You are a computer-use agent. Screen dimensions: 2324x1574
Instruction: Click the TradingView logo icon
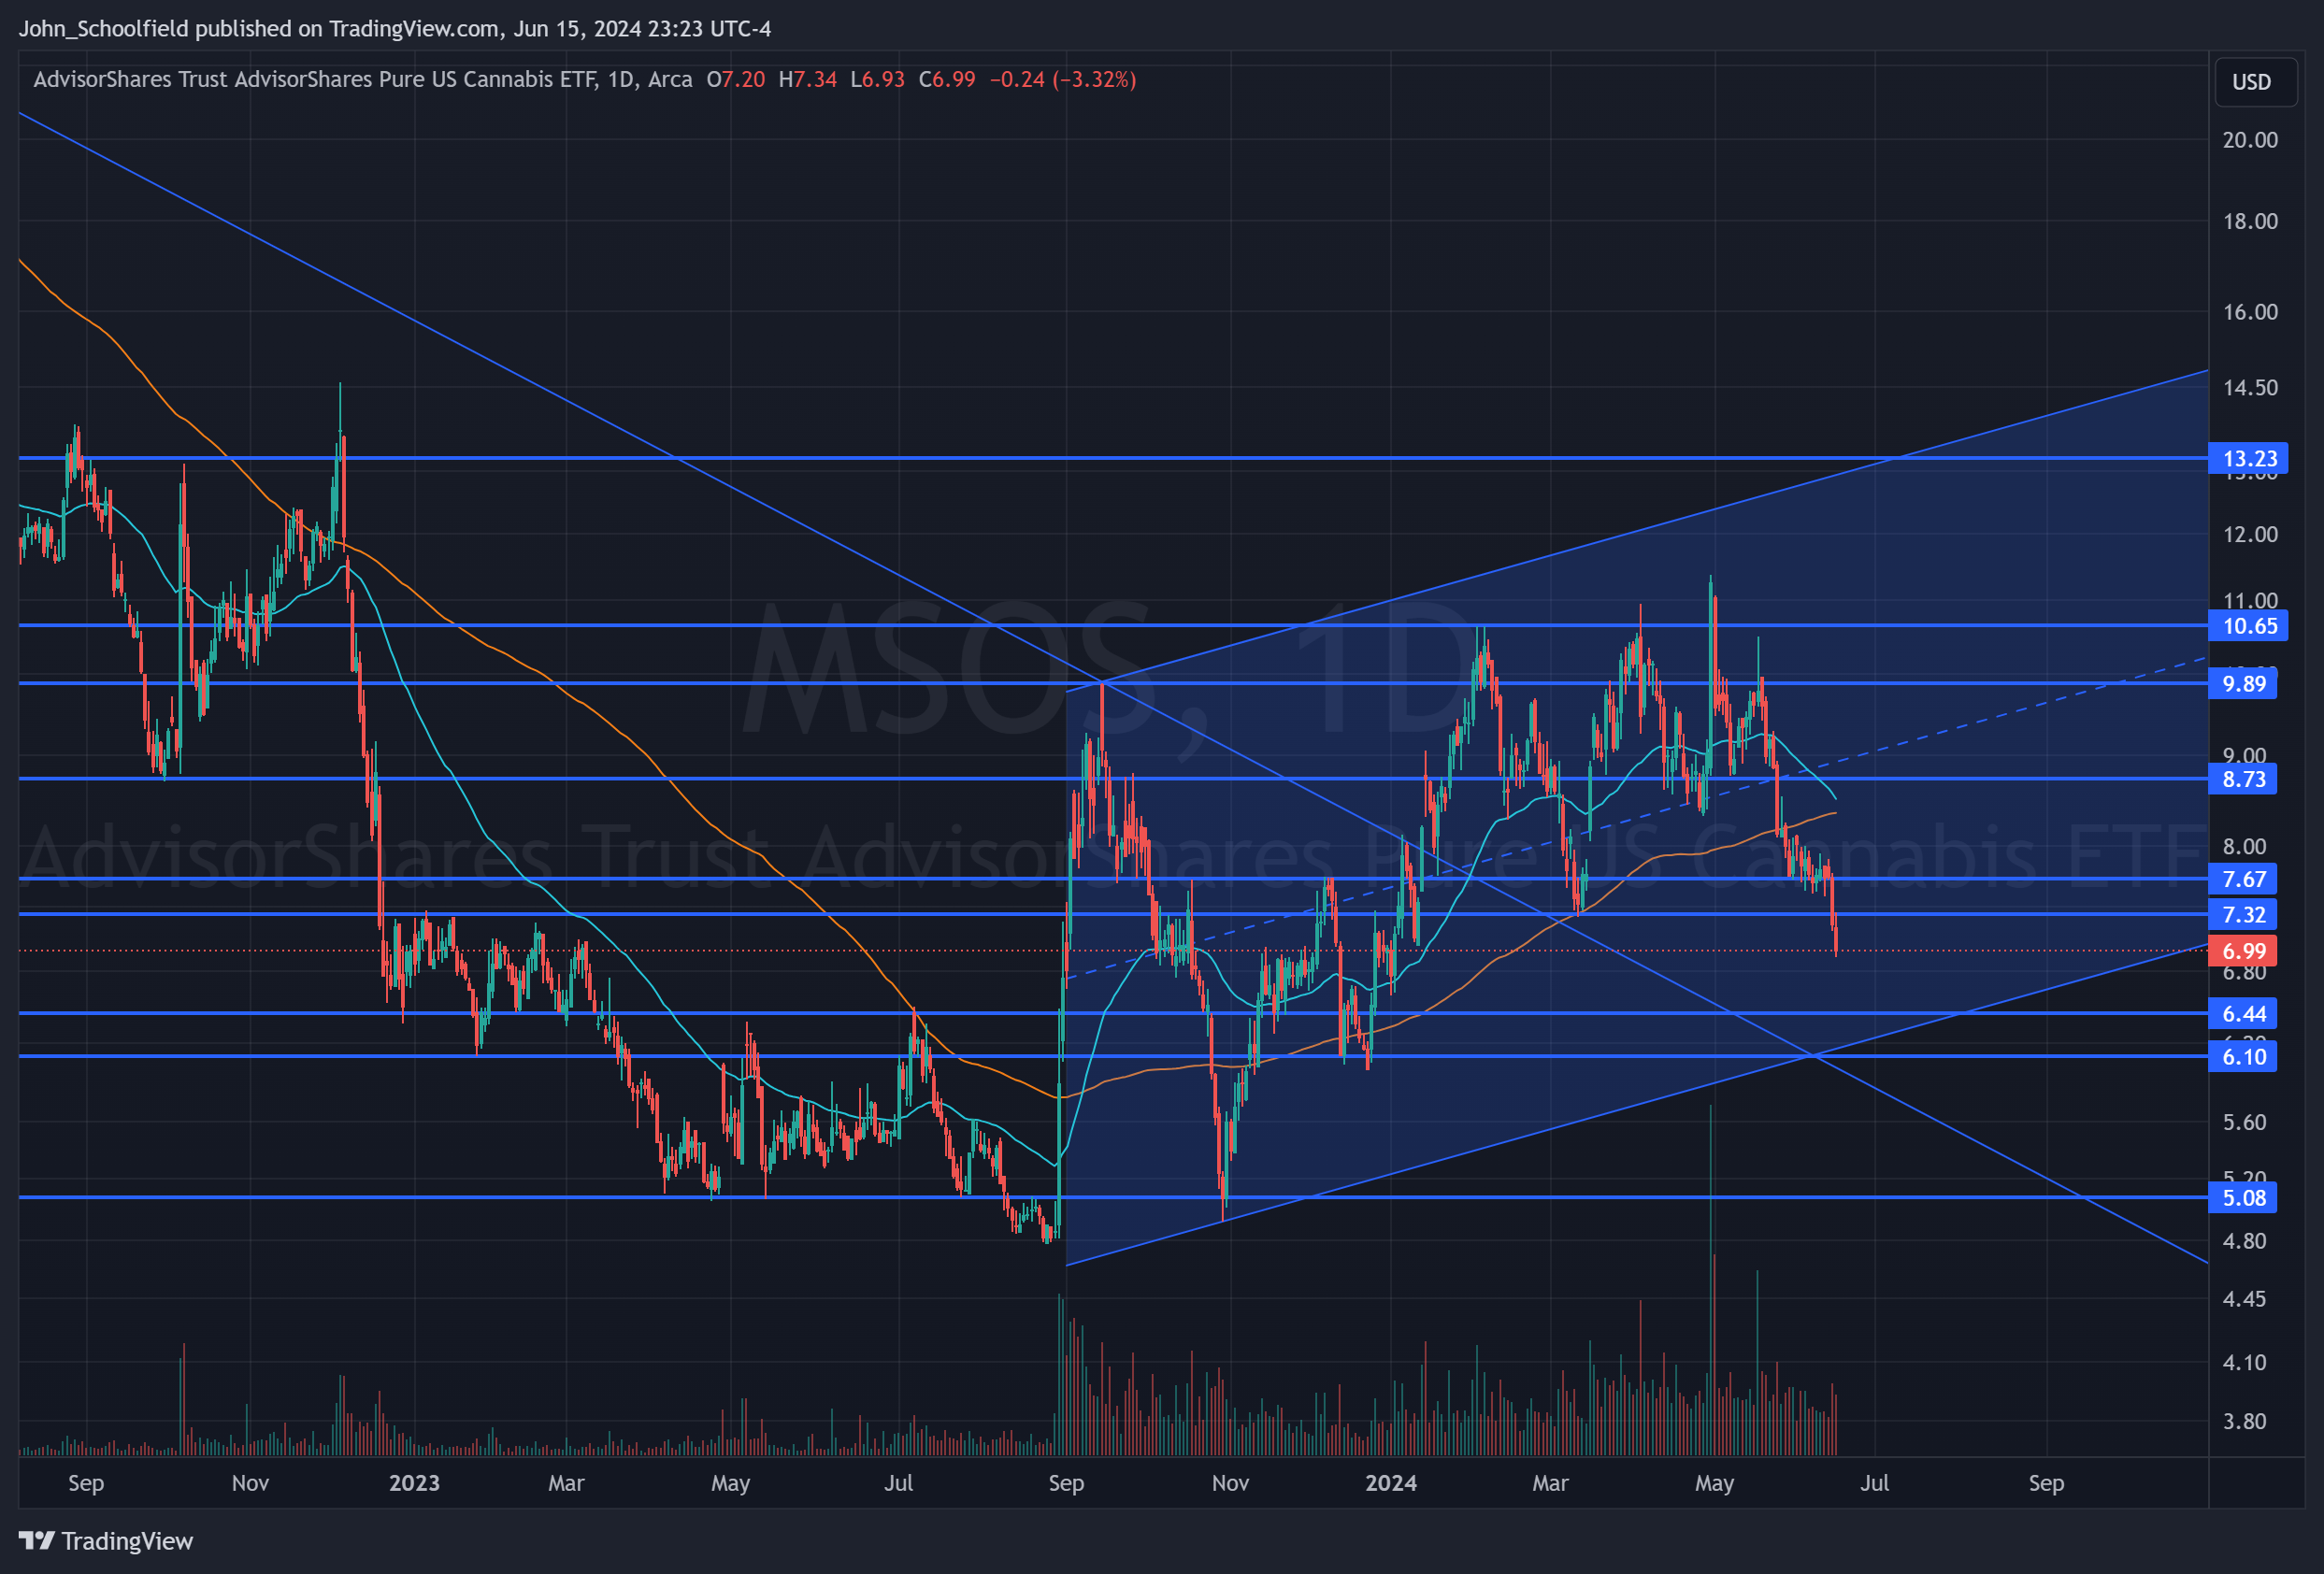point(37,1540)
